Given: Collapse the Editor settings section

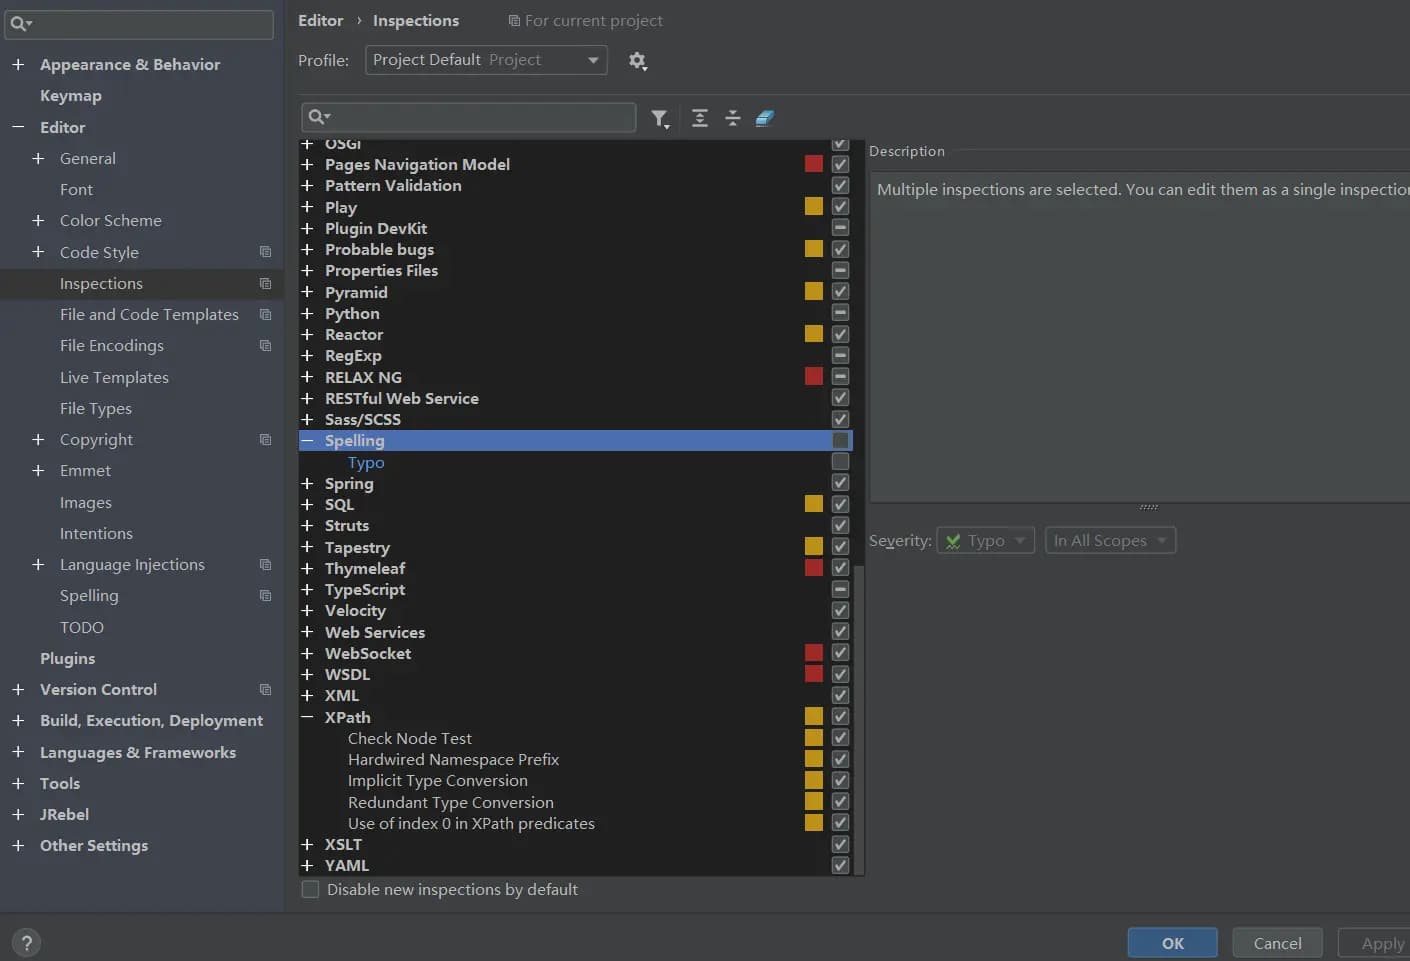Looking at the screenshot, I should (18, 127).
